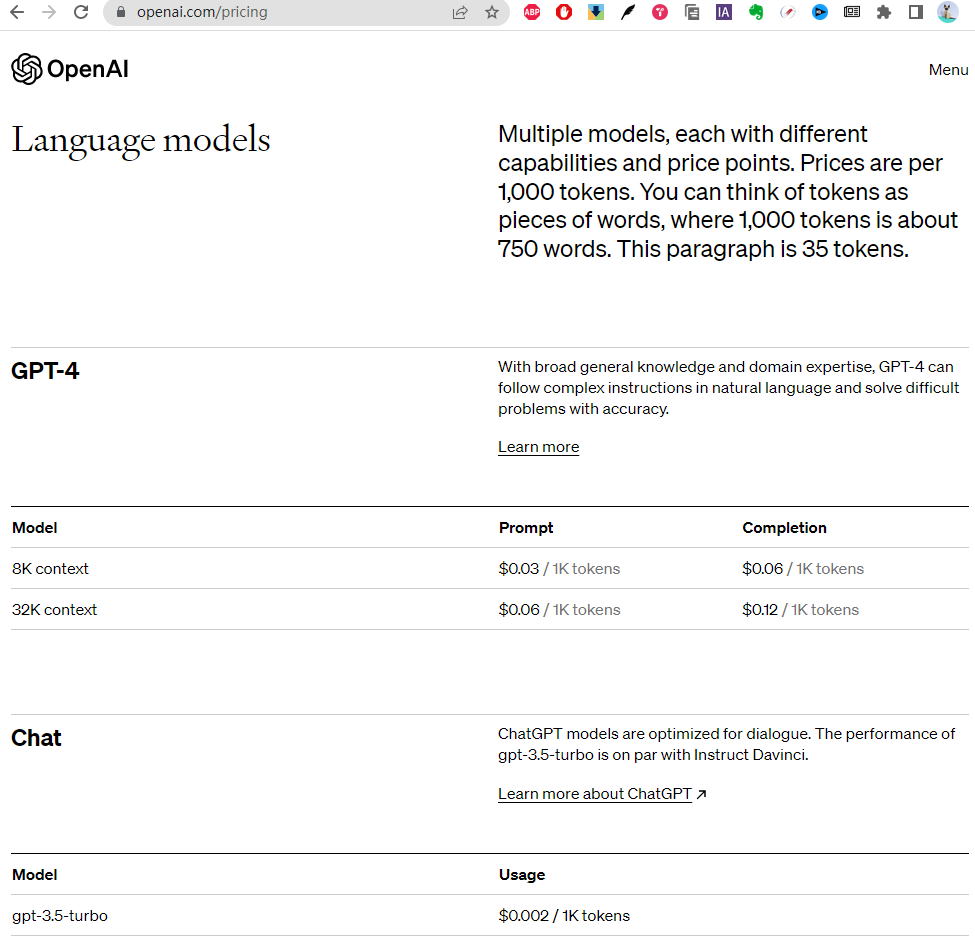Reload the OpenAI pricing page
The height and width of the screenshot is (943, 975).
(81, 12)
